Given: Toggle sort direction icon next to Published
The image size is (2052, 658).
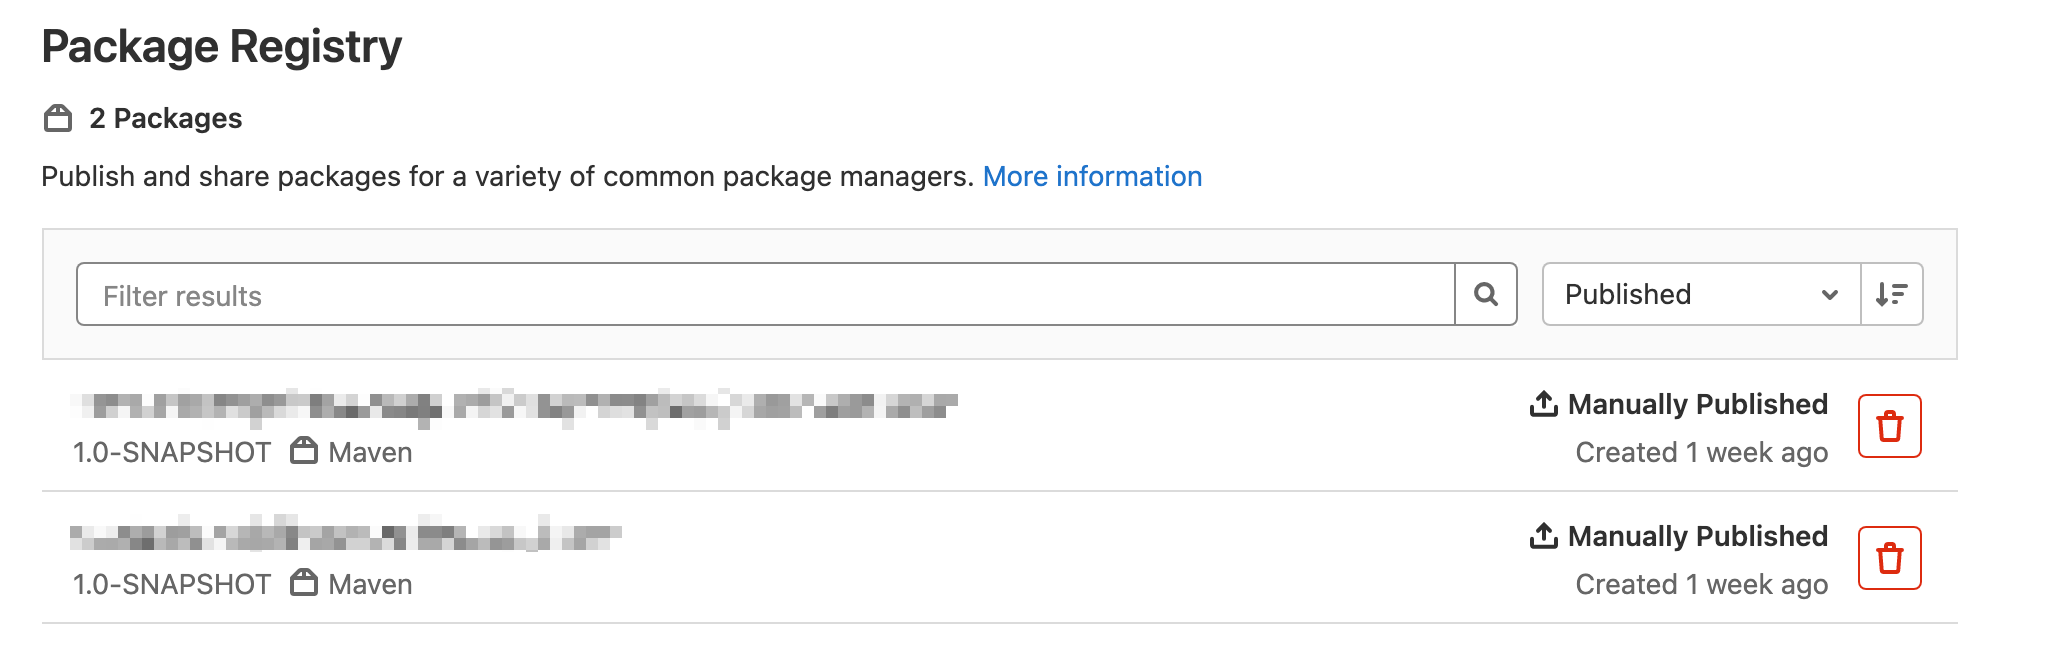Looking at the screenshot, I should [1892, 294].
